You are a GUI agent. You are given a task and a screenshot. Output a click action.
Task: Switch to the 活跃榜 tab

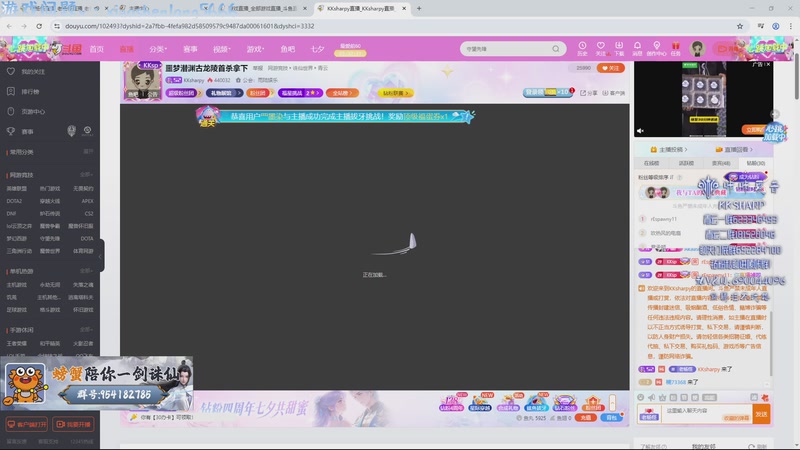[686, 163]
